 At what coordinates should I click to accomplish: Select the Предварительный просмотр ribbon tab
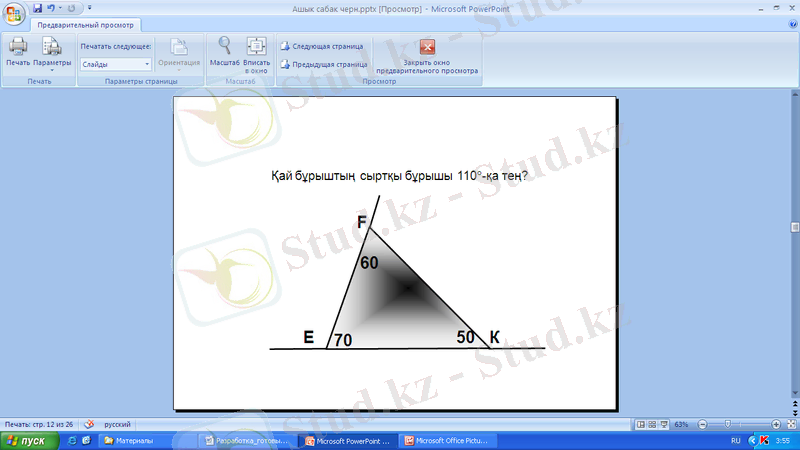point(86,25)
